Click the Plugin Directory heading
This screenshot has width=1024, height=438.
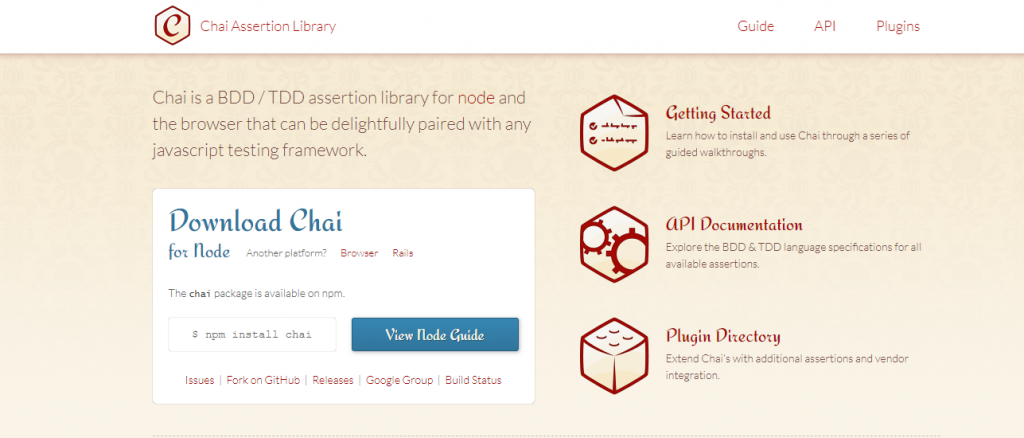tap(723, 337)
